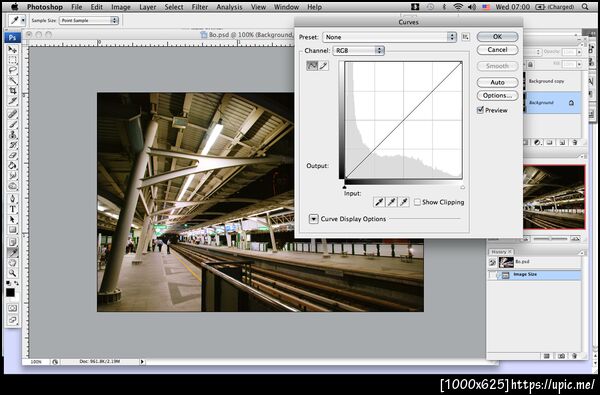600x395 pixels.
Task: Select the Paint Bucket tool
Action: point(13,166)
